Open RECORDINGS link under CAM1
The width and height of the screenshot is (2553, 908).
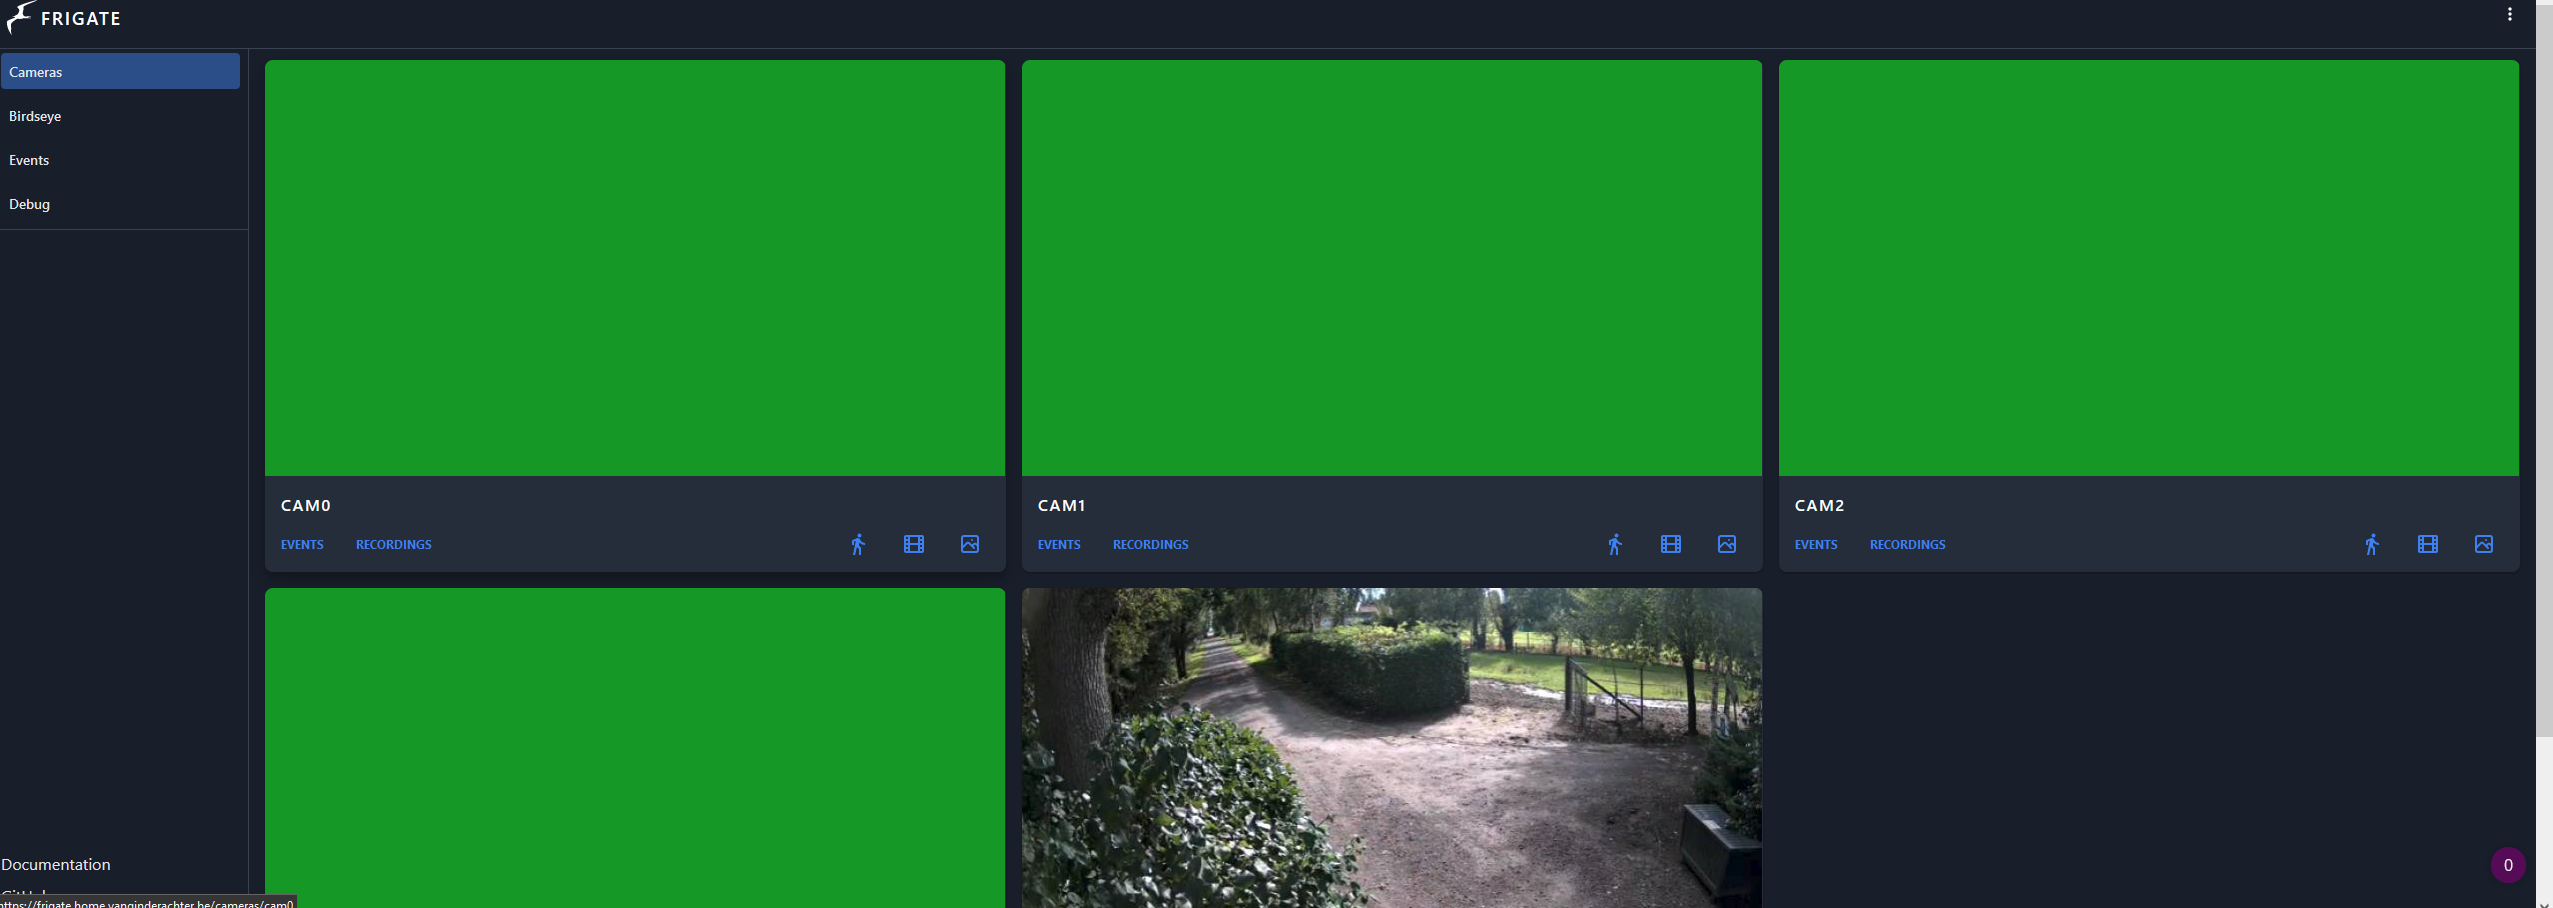click(x=1151, y=545)
